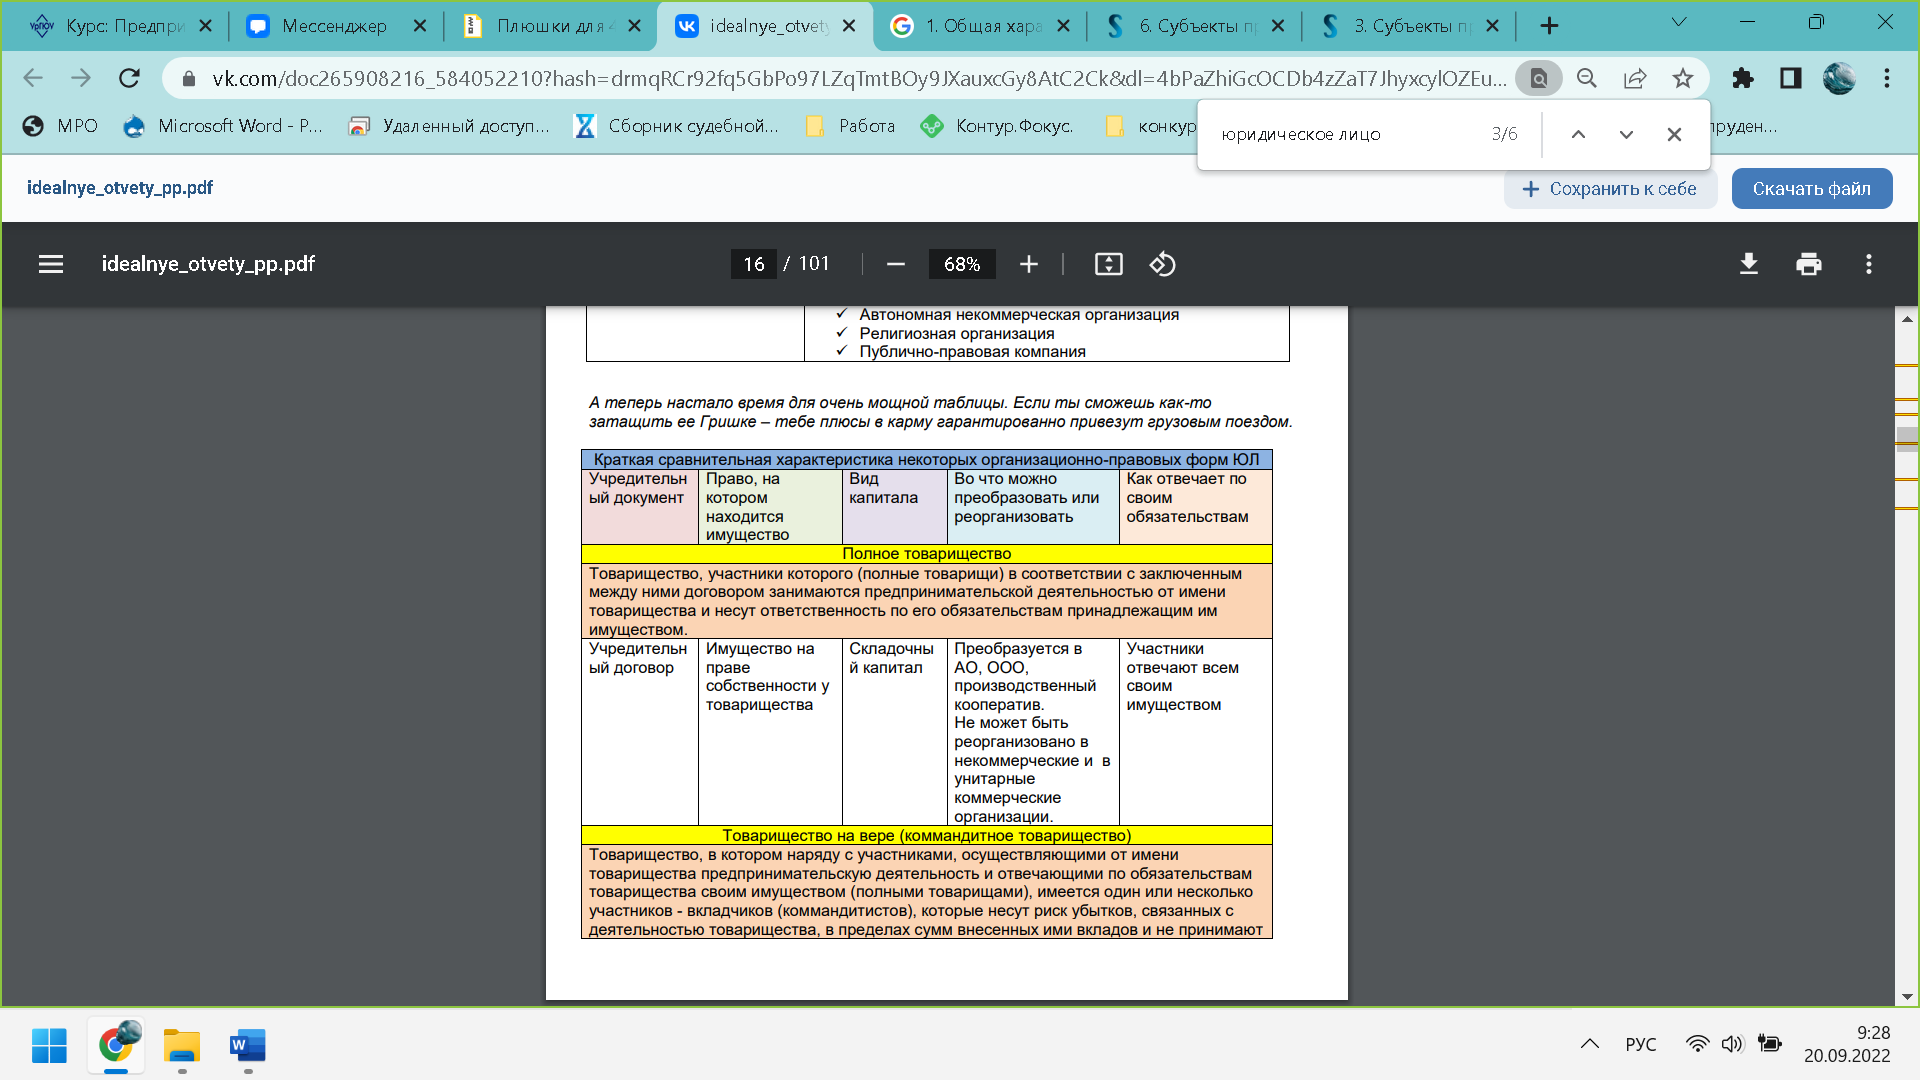
Task: Open File Explorer from taskbar
Action: 182,1046
